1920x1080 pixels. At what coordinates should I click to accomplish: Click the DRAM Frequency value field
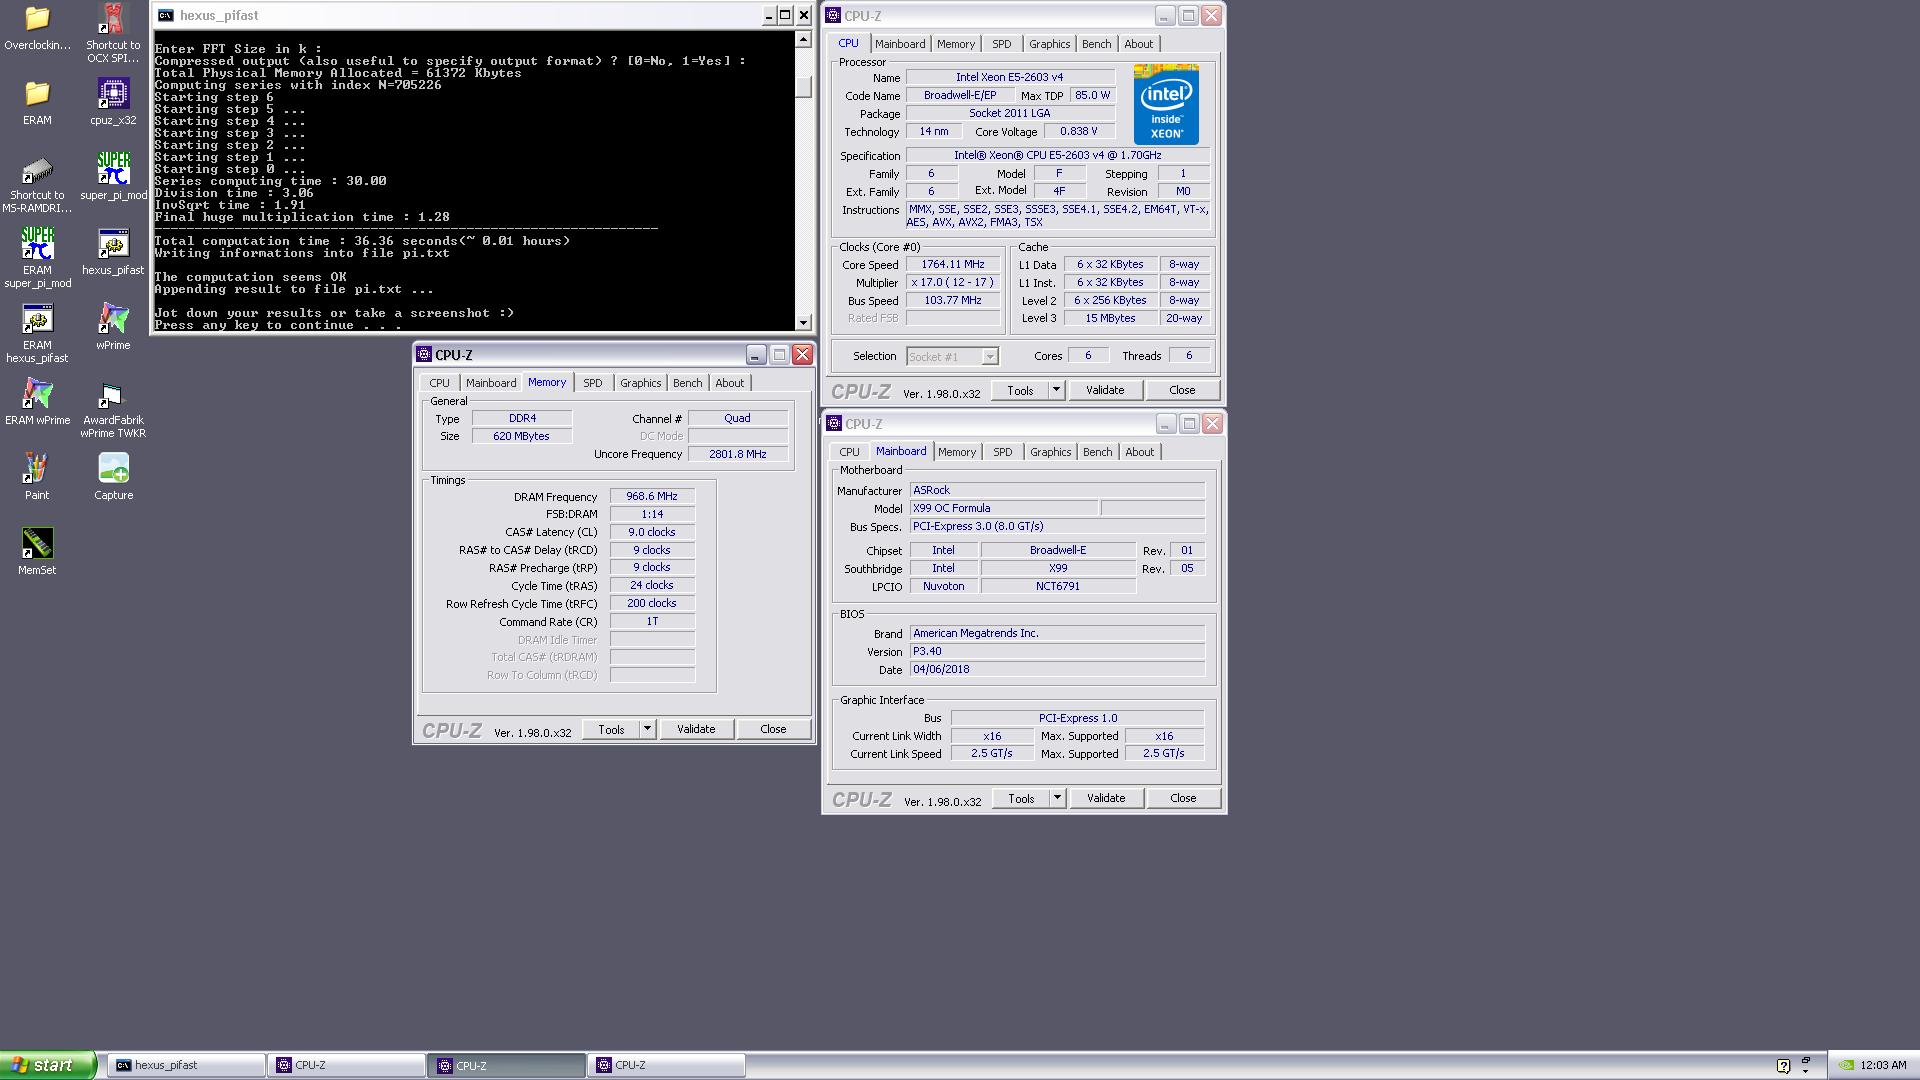pos(652,496)
